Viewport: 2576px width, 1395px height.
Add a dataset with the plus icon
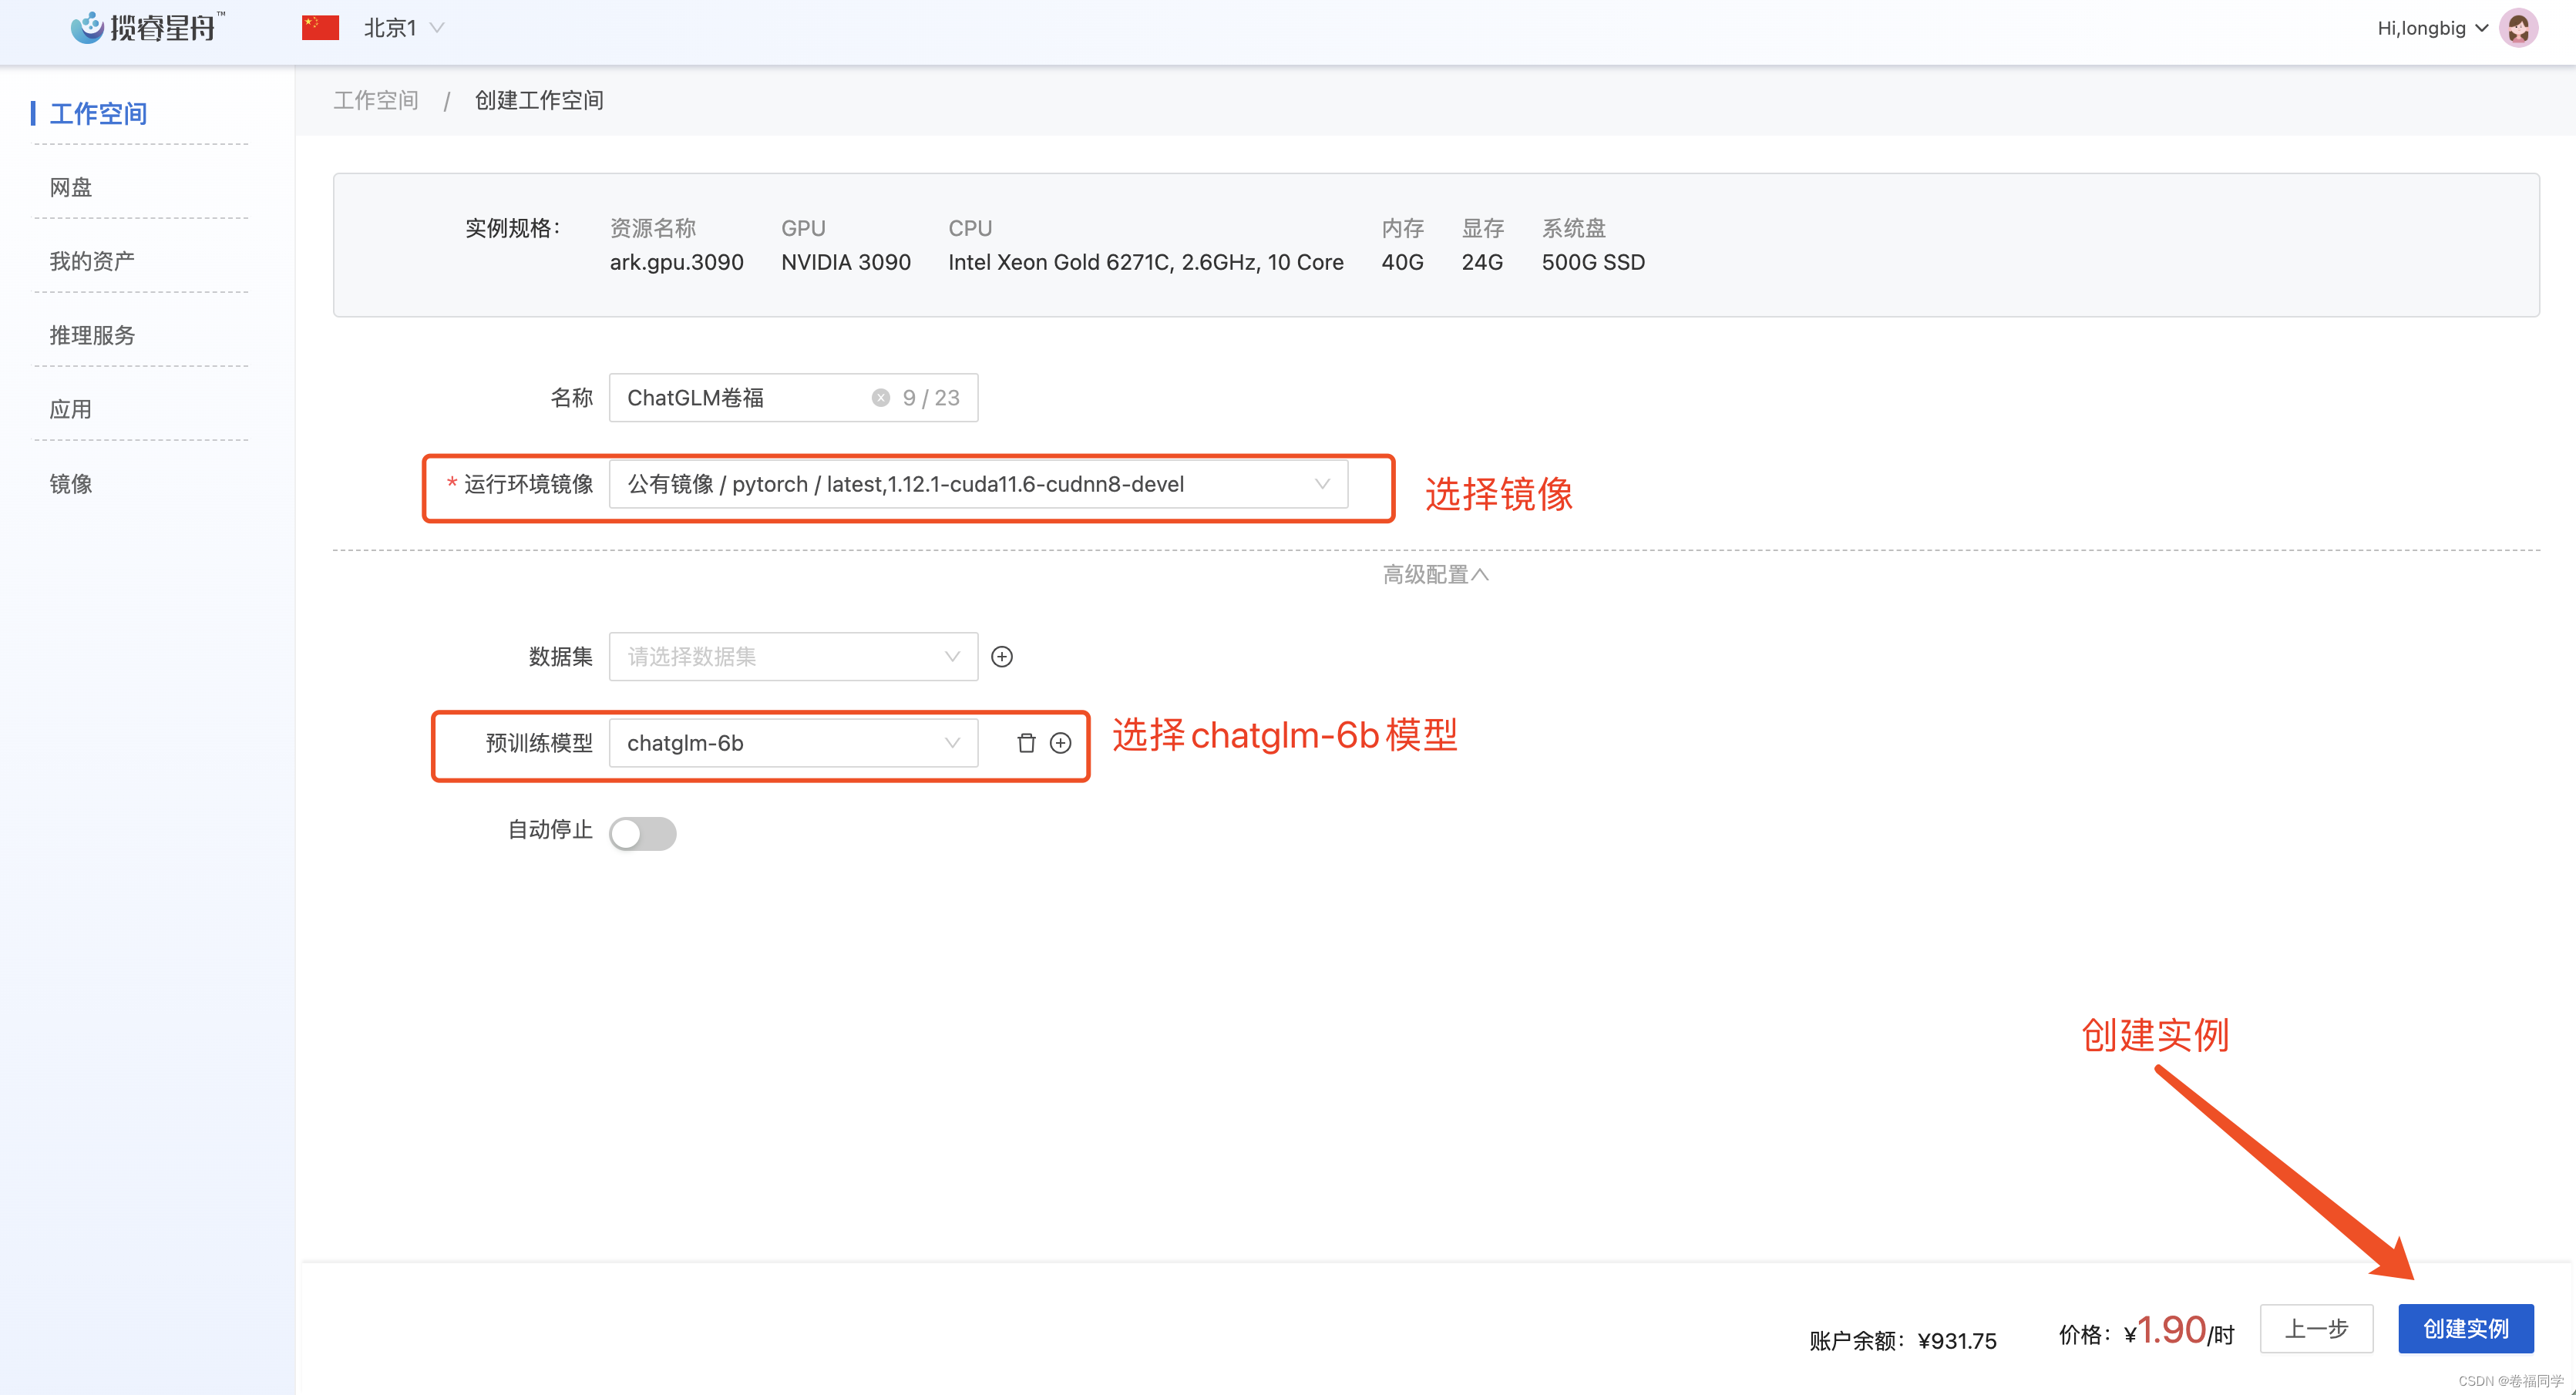[x=1001, y=657]
